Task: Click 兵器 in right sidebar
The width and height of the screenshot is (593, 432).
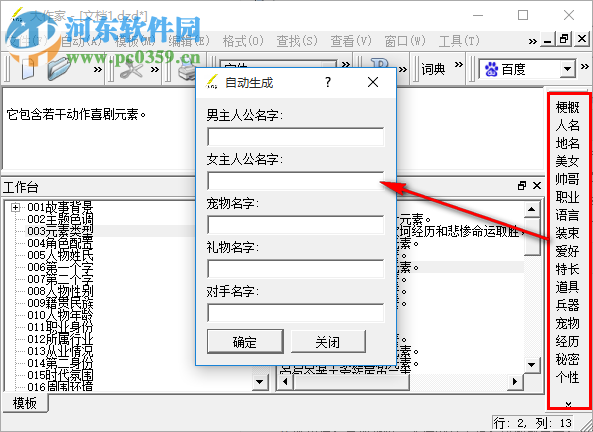Action: 567,305
